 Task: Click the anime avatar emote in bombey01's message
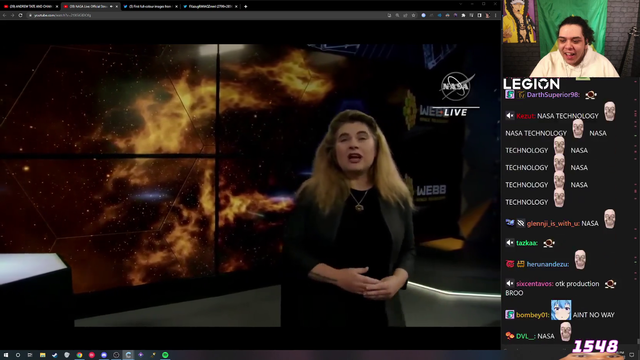coord(561,310)
